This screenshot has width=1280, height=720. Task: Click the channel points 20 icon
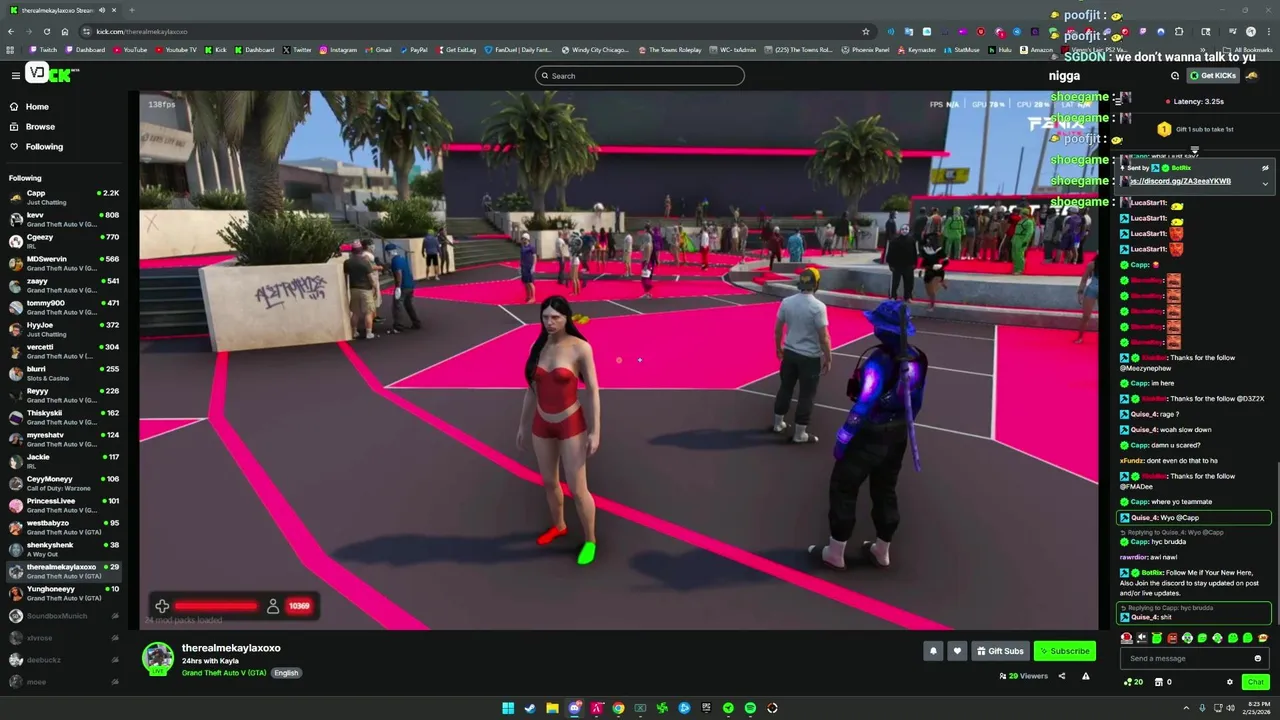coord(1134,682)
